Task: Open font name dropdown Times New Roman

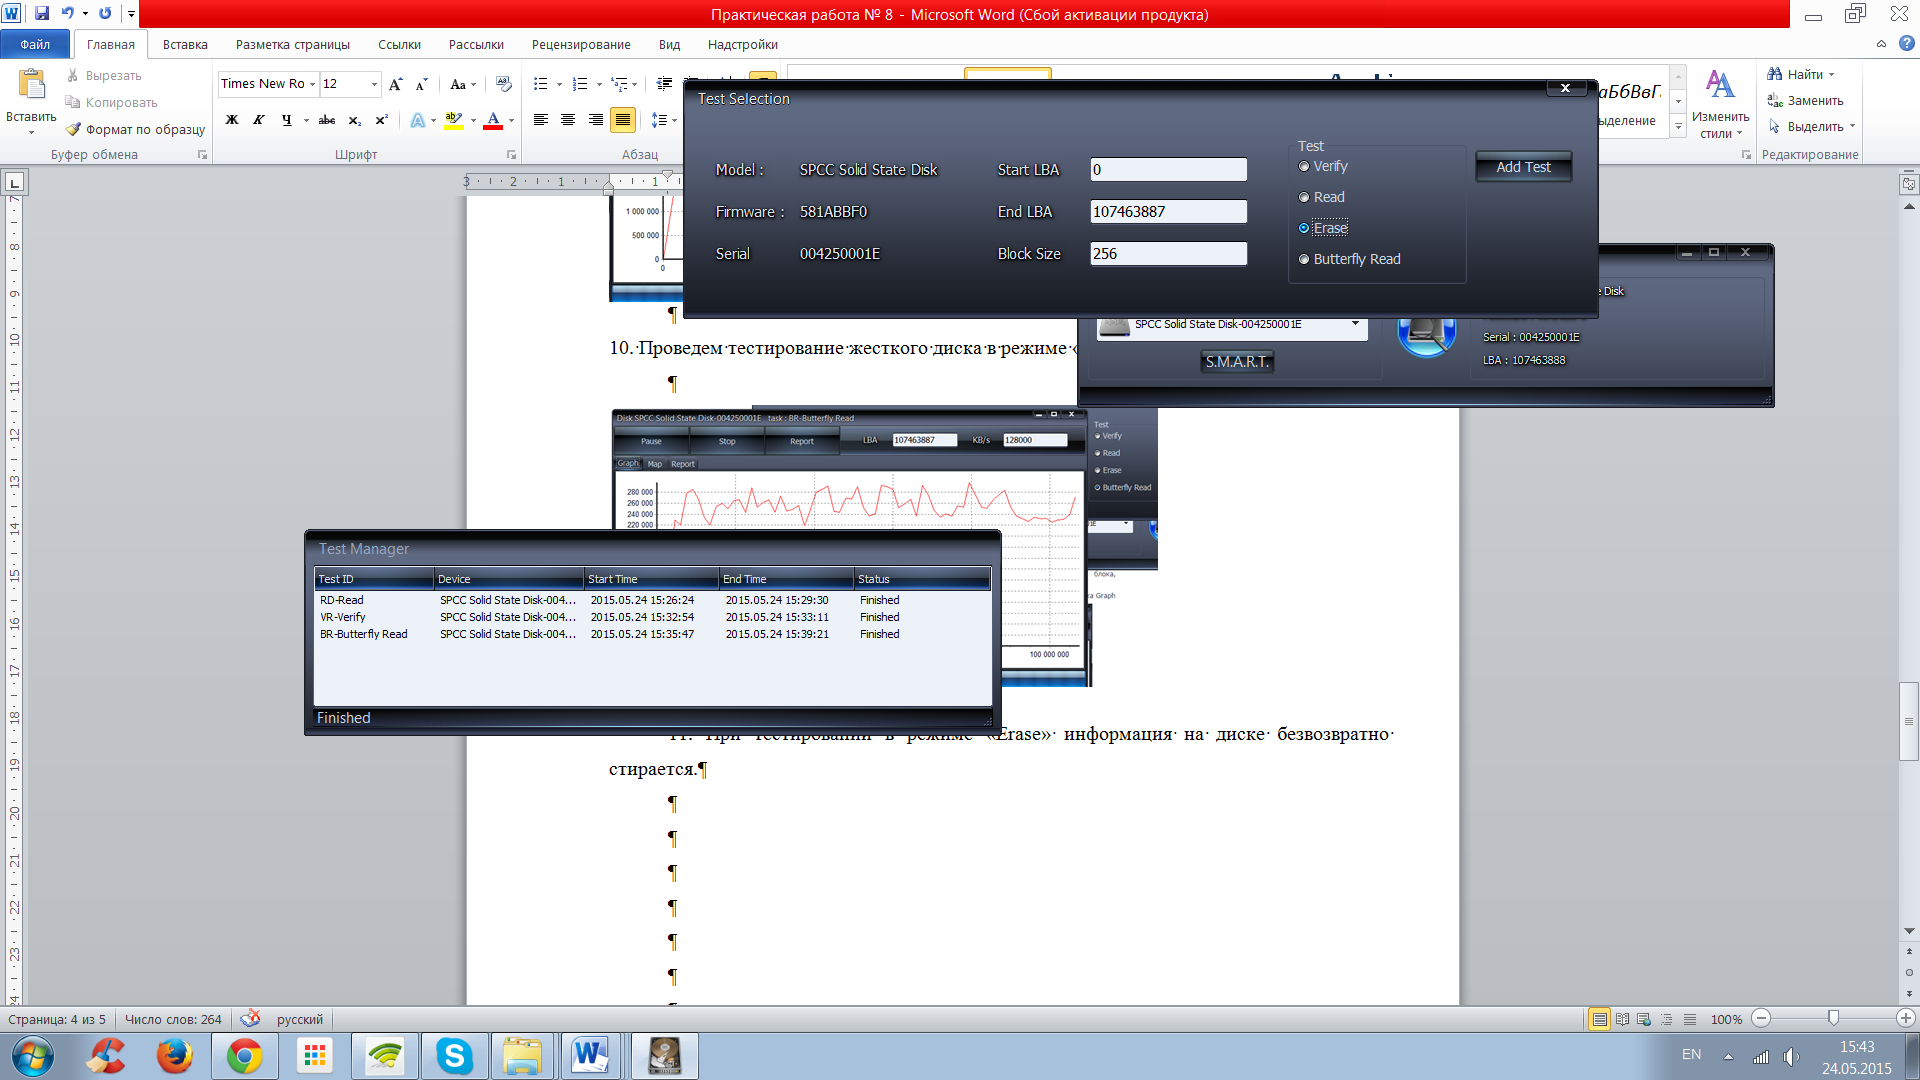Action: coord(312,84)
